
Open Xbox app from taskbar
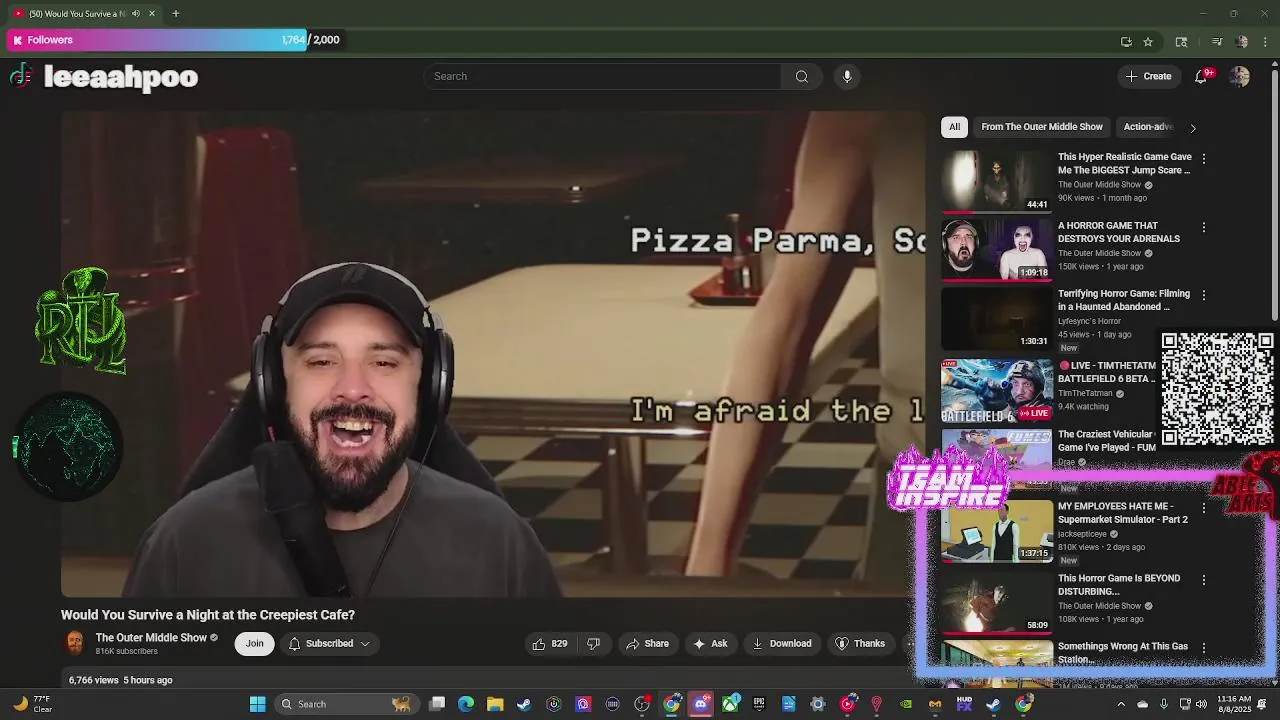(730, 704)
